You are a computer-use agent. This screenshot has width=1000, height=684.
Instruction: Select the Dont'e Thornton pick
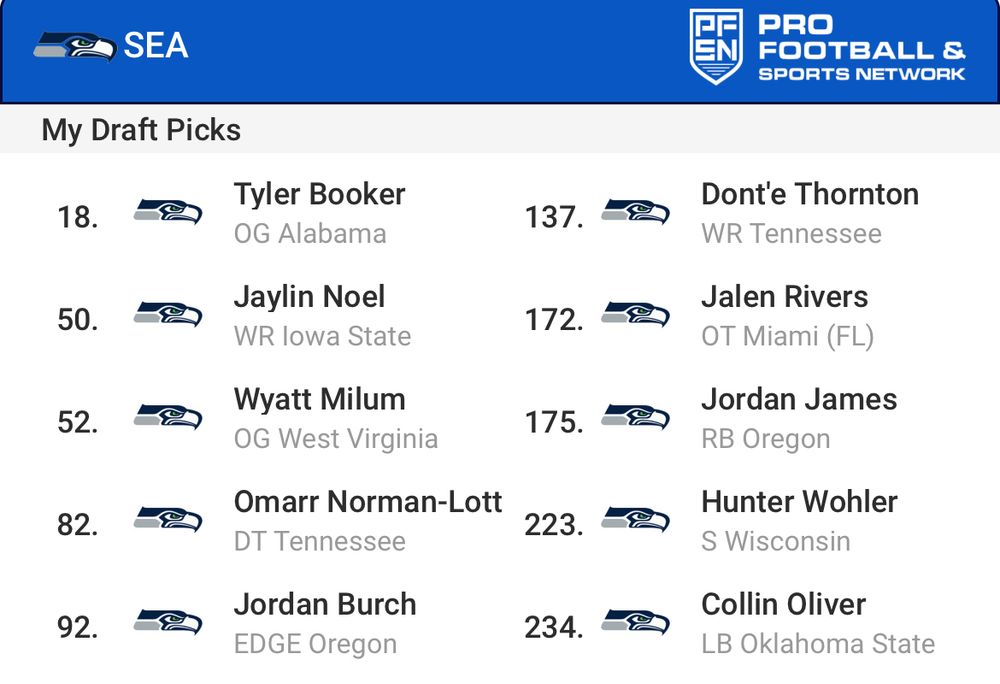point(810,194)
